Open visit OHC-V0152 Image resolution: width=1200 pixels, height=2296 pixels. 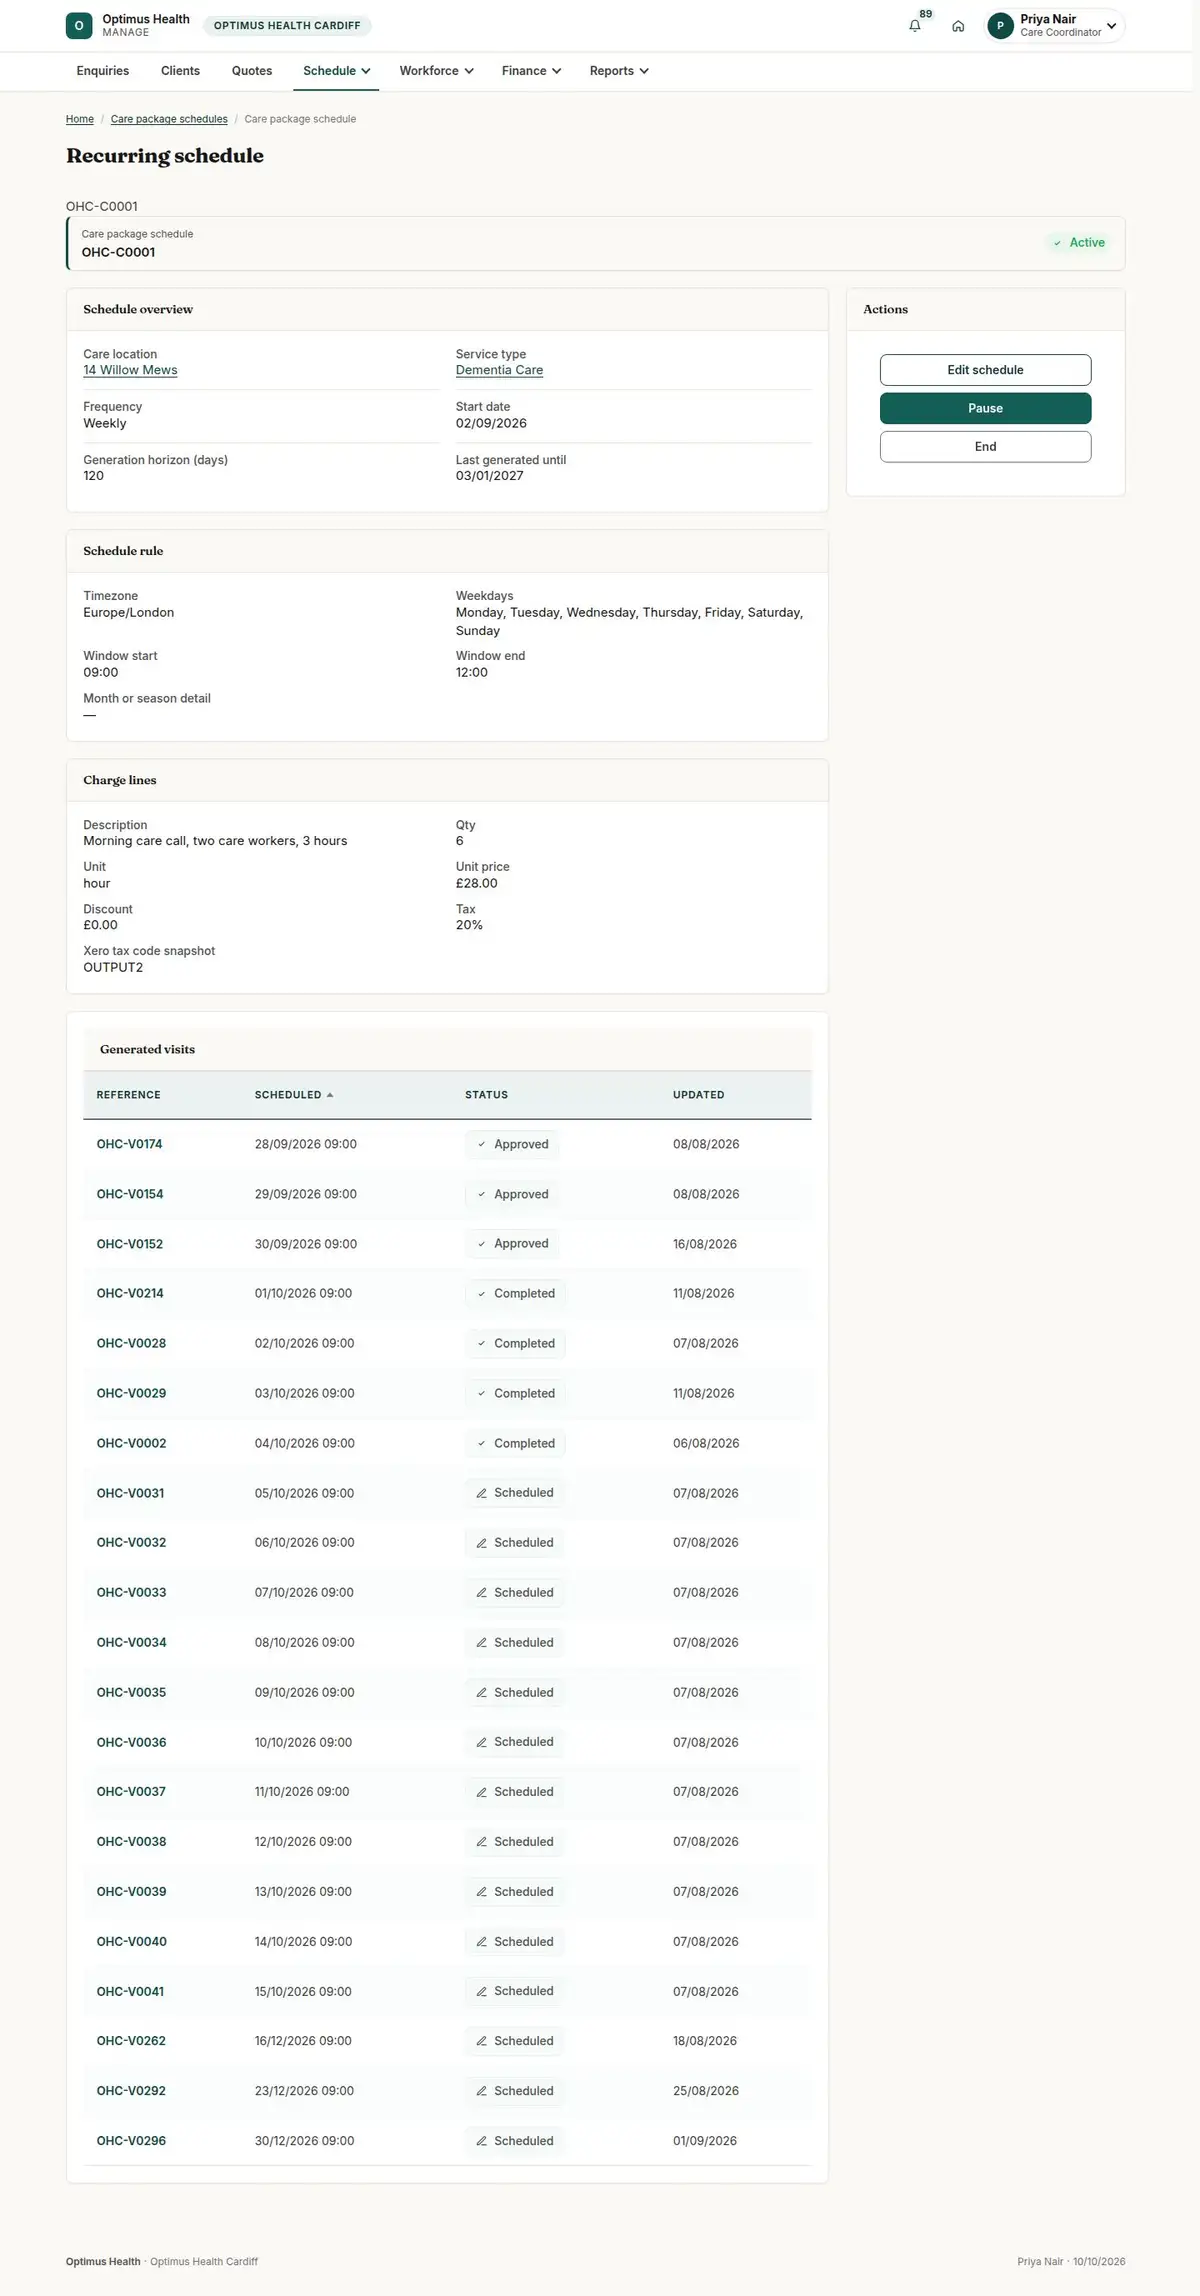(x=130, y=1244)
